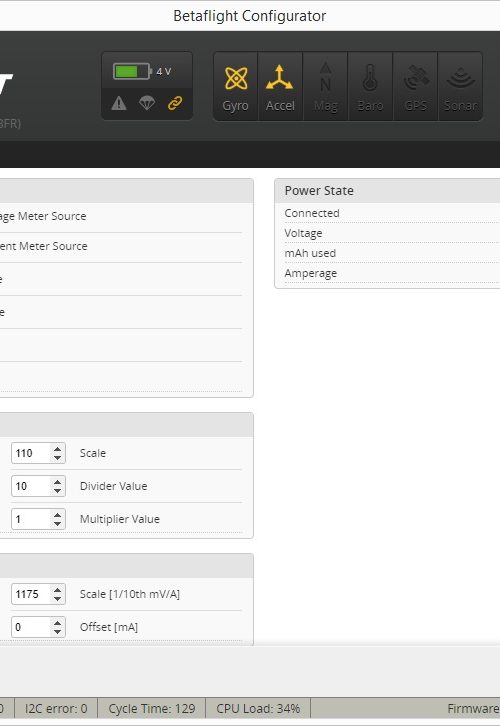Click the arming warning triangle icon
Screen dimensions: 500x726
tap(119, 103)
